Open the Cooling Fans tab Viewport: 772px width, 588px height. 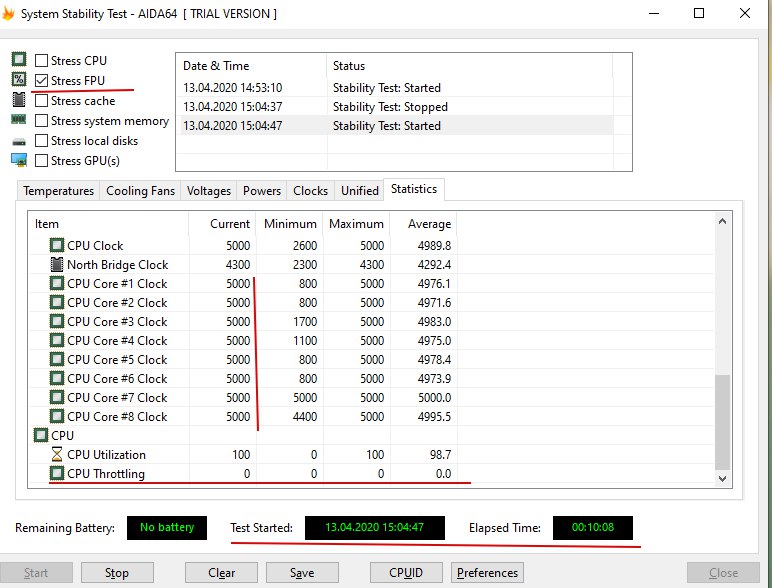point(140,191)
